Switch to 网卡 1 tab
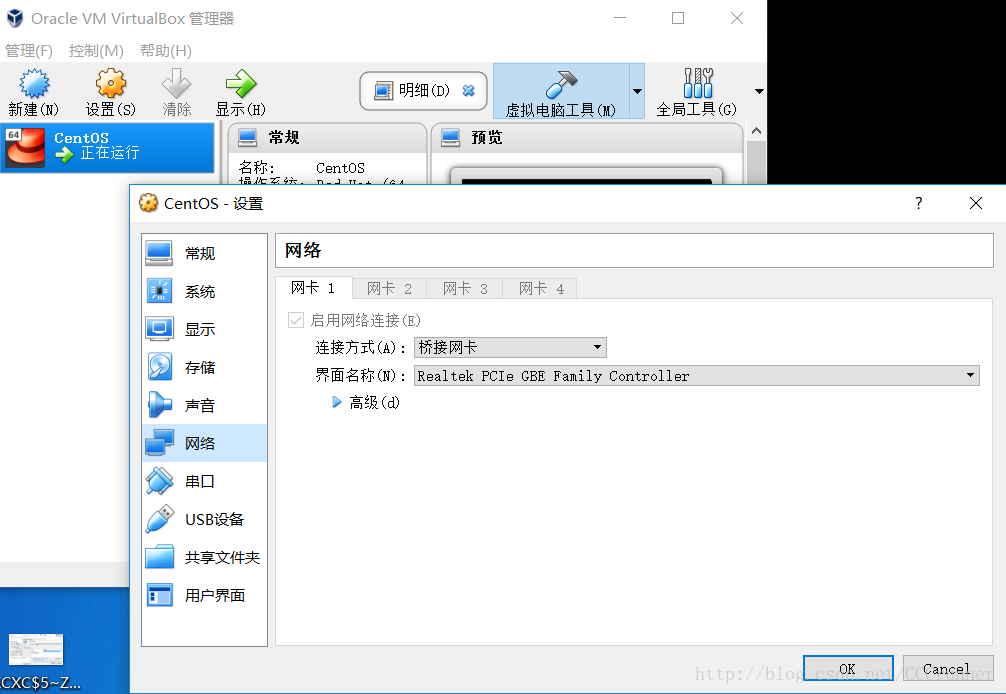 point(314,288)
